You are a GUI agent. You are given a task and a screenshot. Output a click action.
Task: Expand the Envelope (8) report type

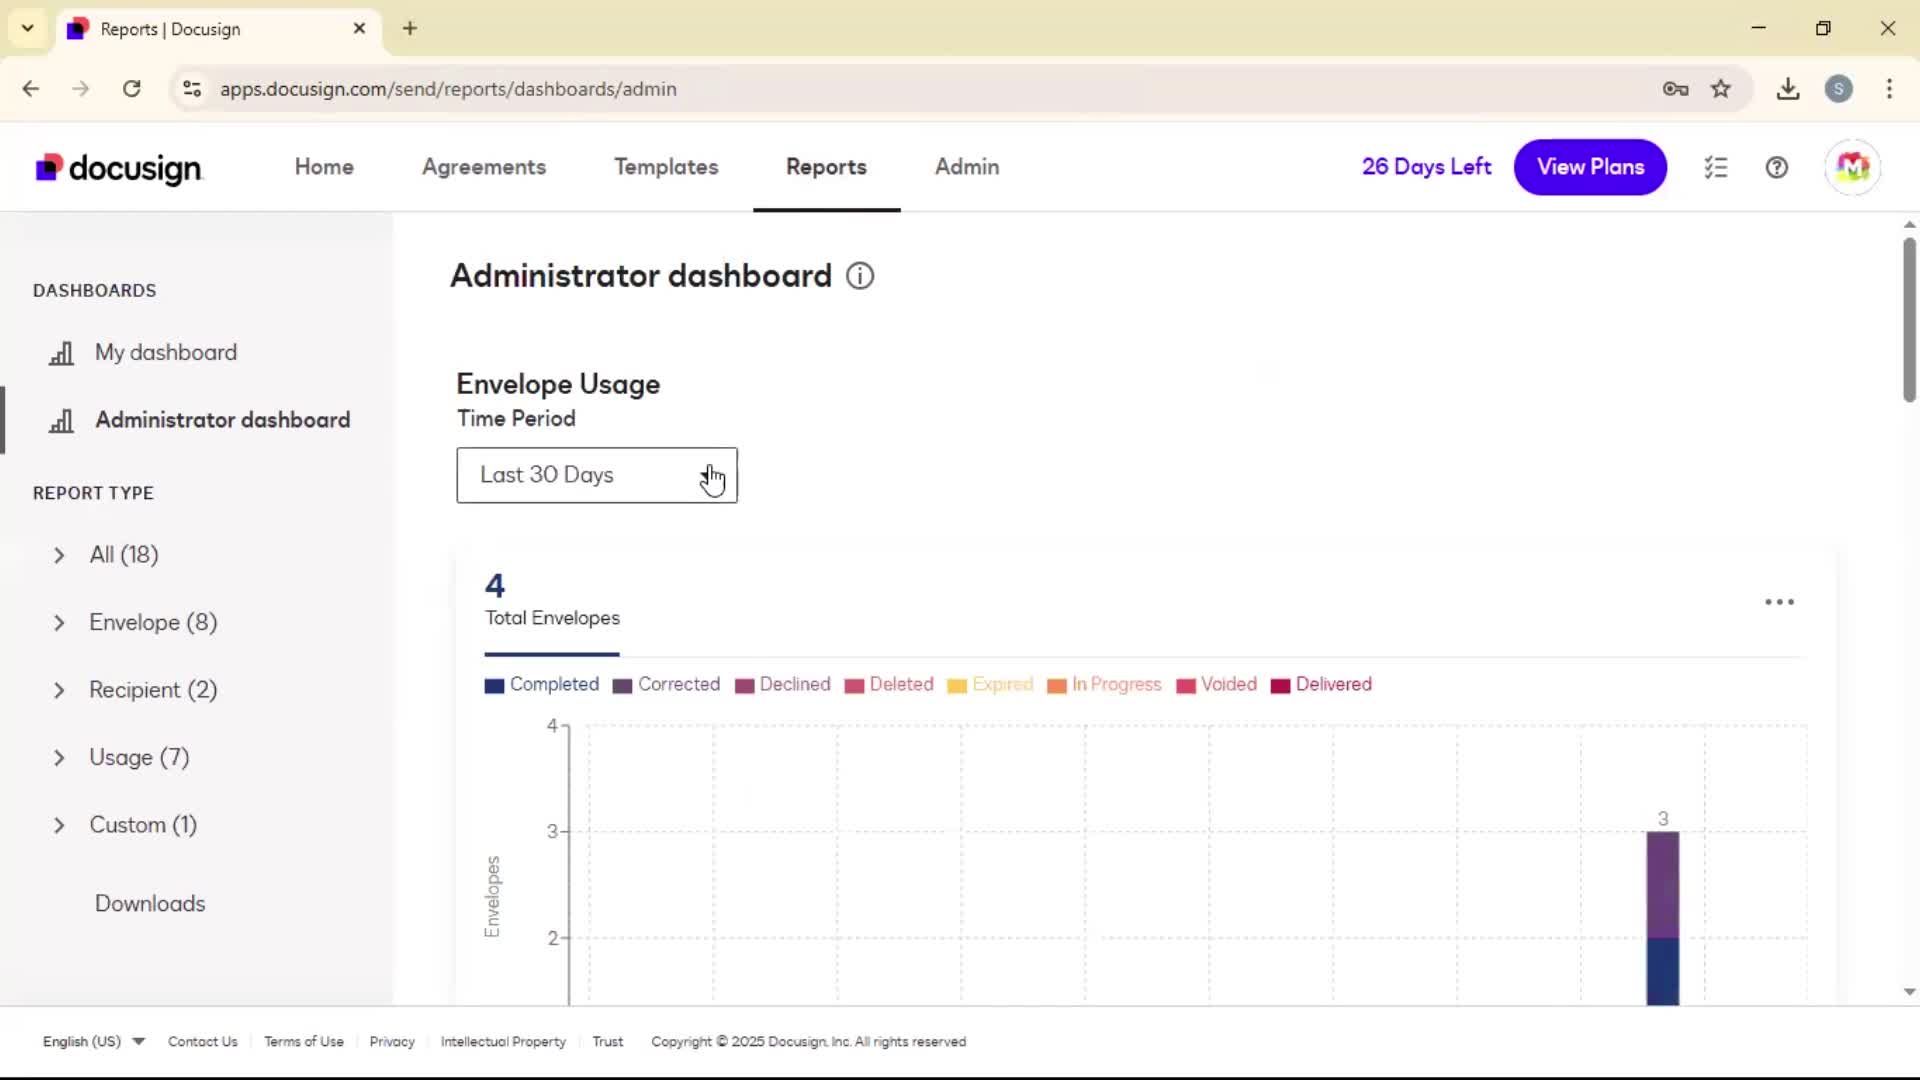coord(59,623)
